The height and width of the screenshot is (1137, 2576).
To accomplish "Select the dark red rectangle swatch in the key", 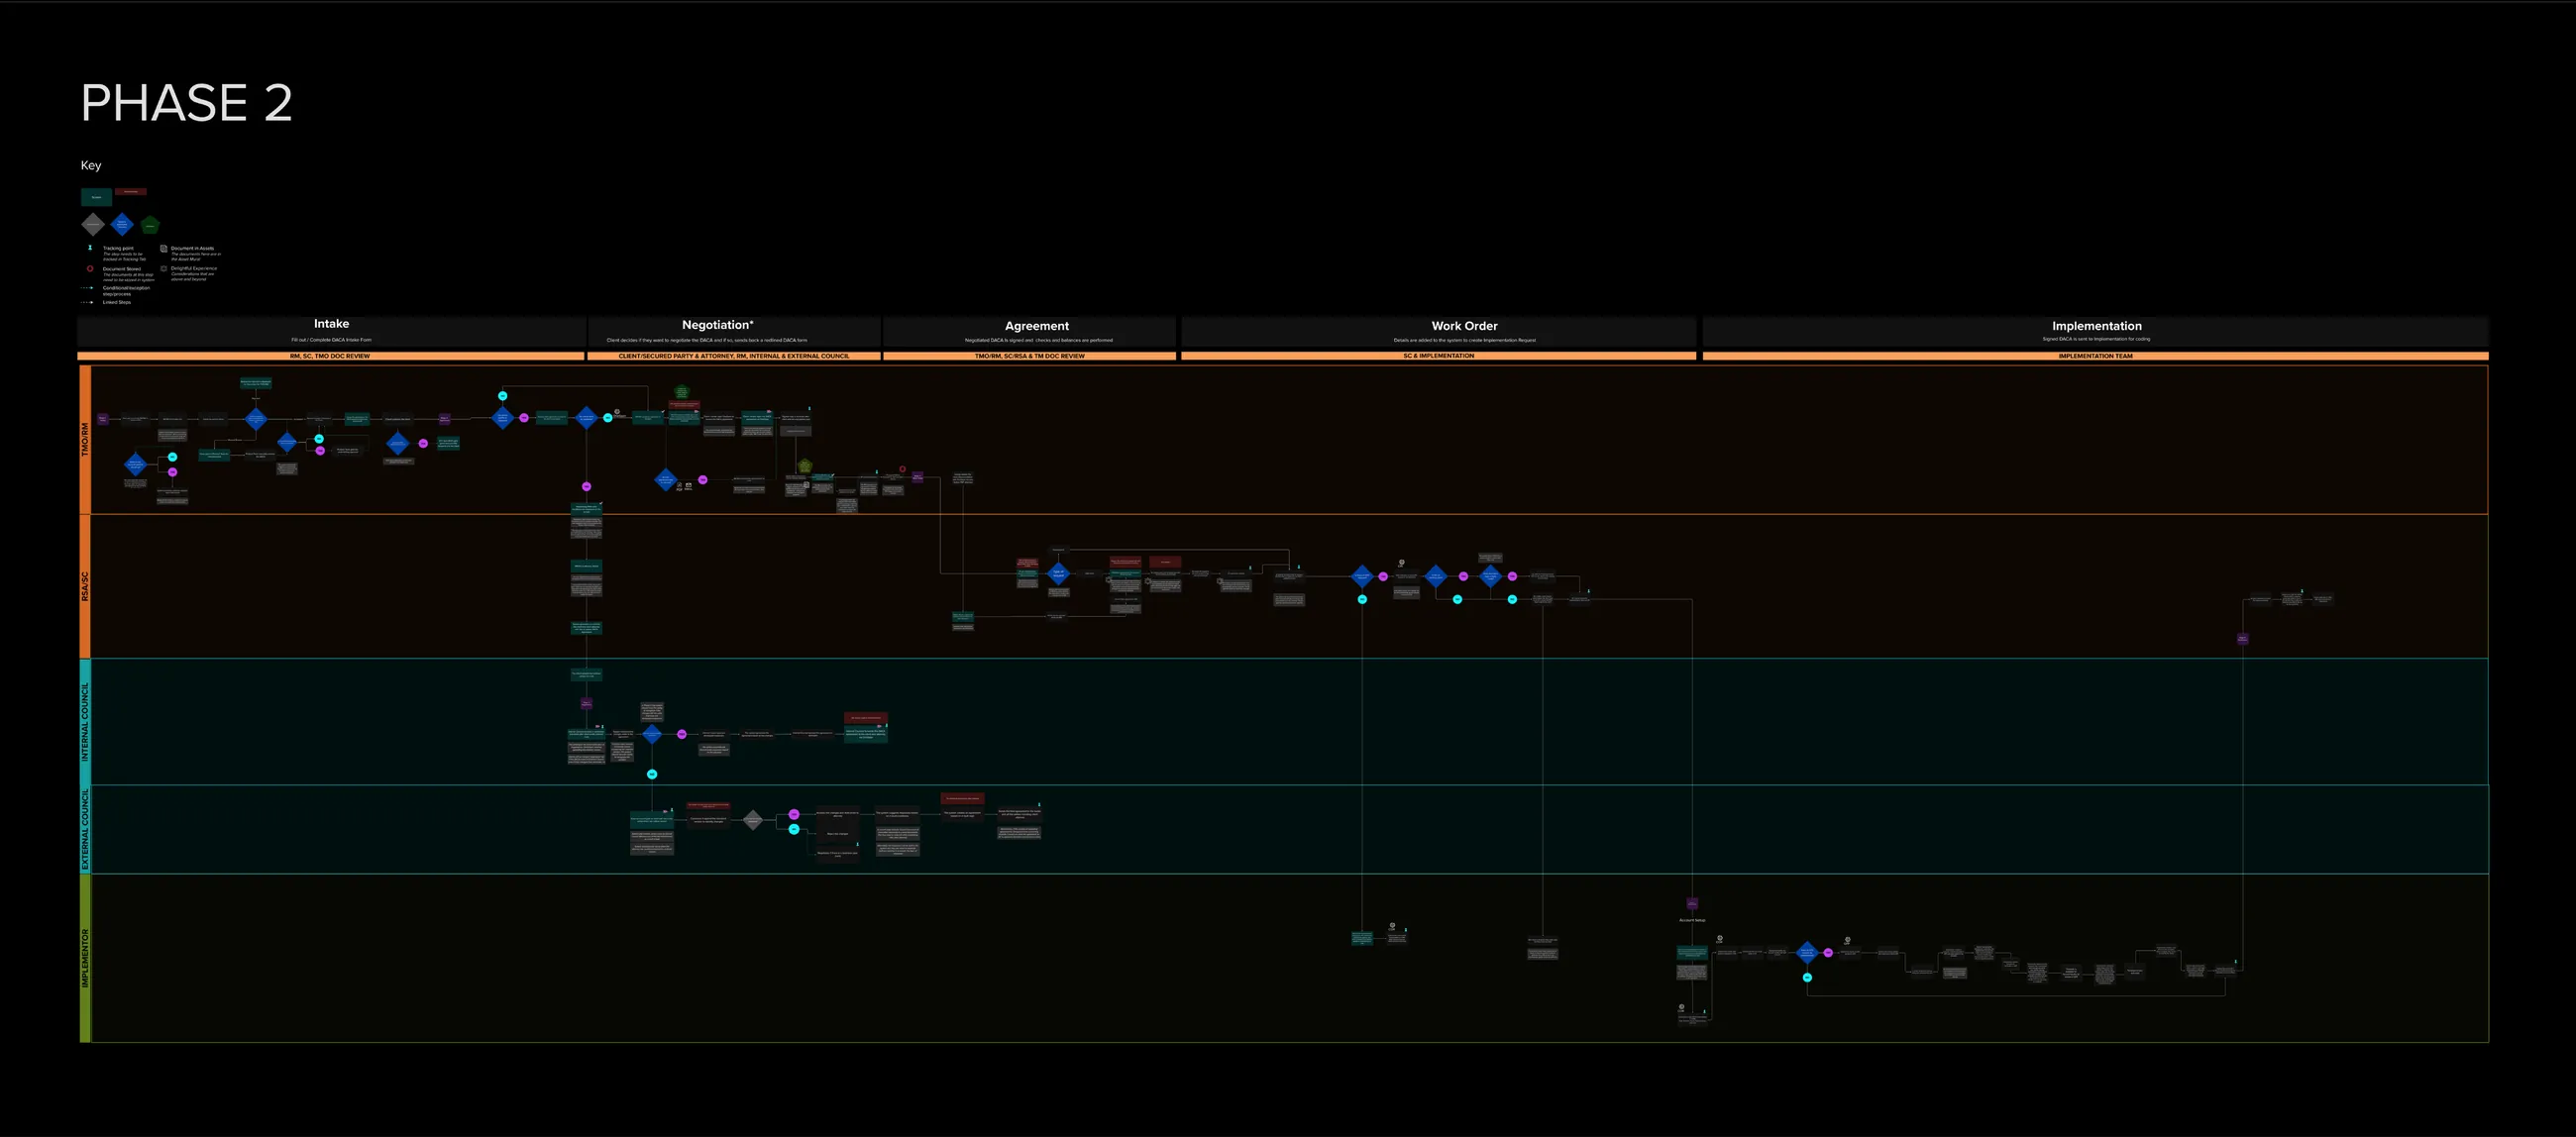I will 131,192.
